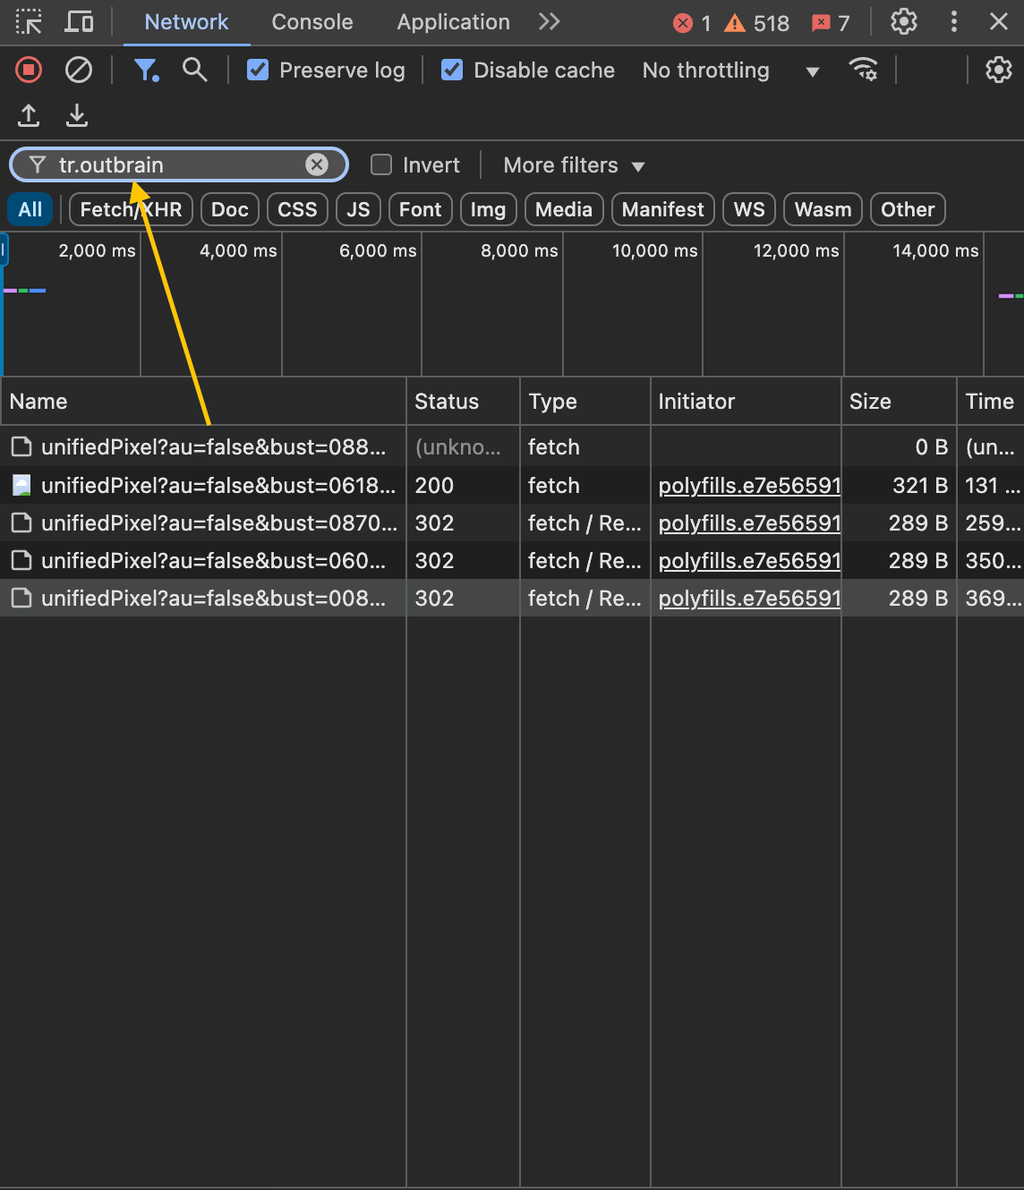The image size is (1024, 1190).
Task: Toggle the filter funnel icon
Action: click(x=146, y=70)
